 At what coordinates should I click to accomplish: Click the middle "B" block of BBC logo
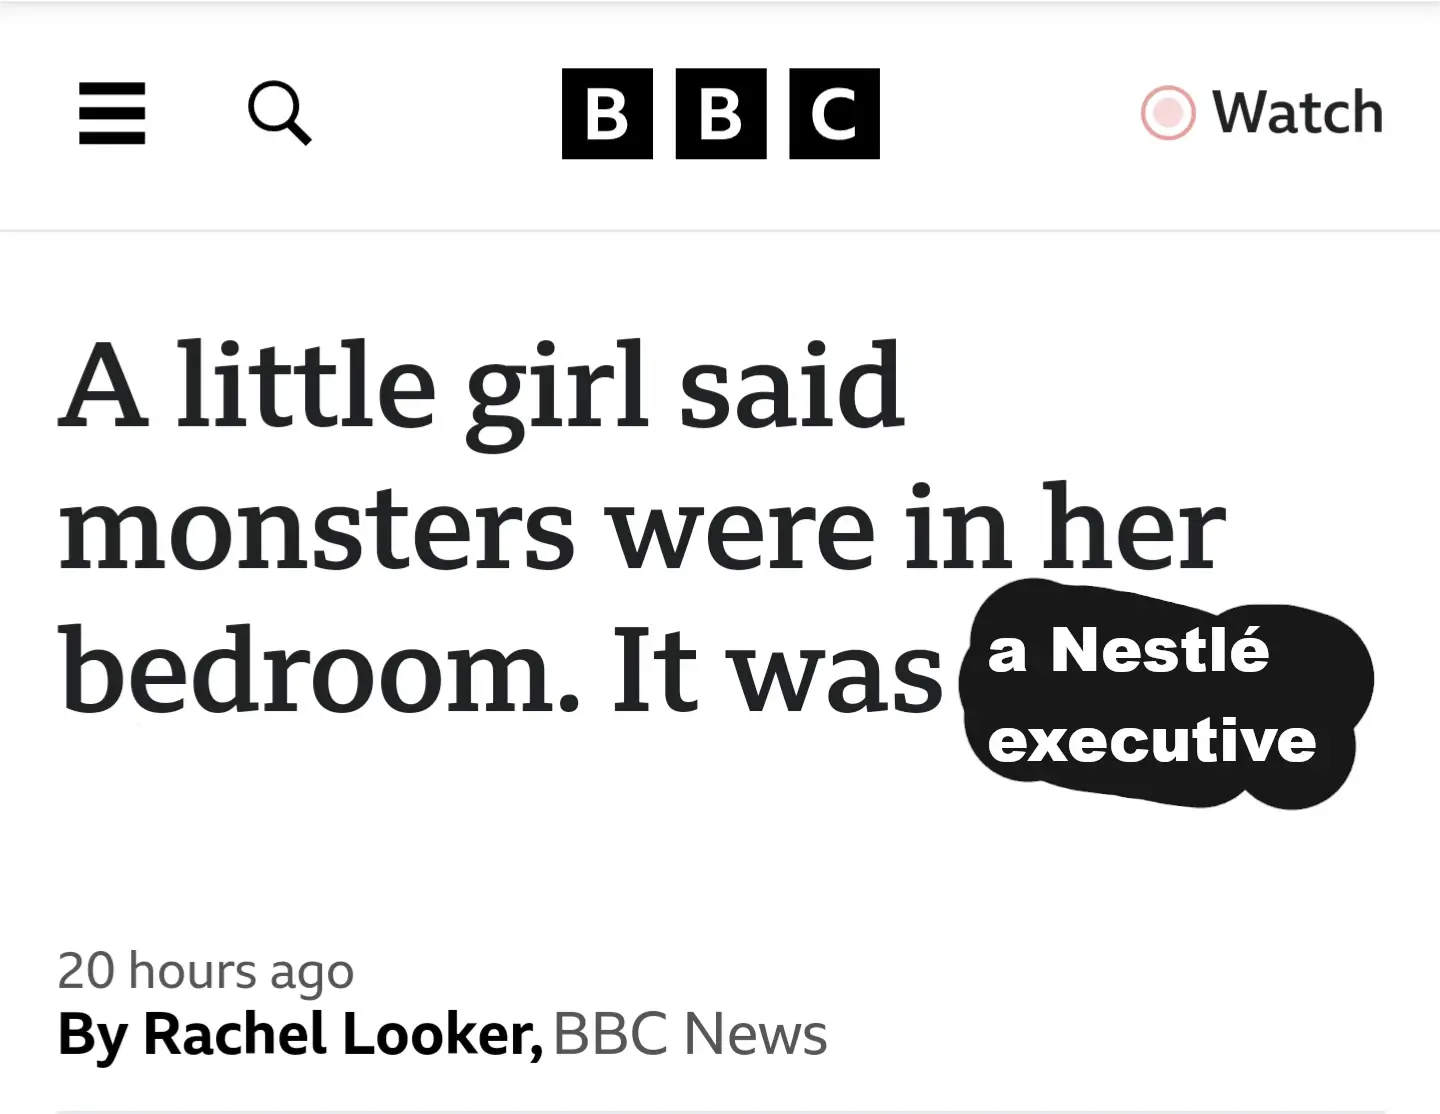[x=721, y=114]
